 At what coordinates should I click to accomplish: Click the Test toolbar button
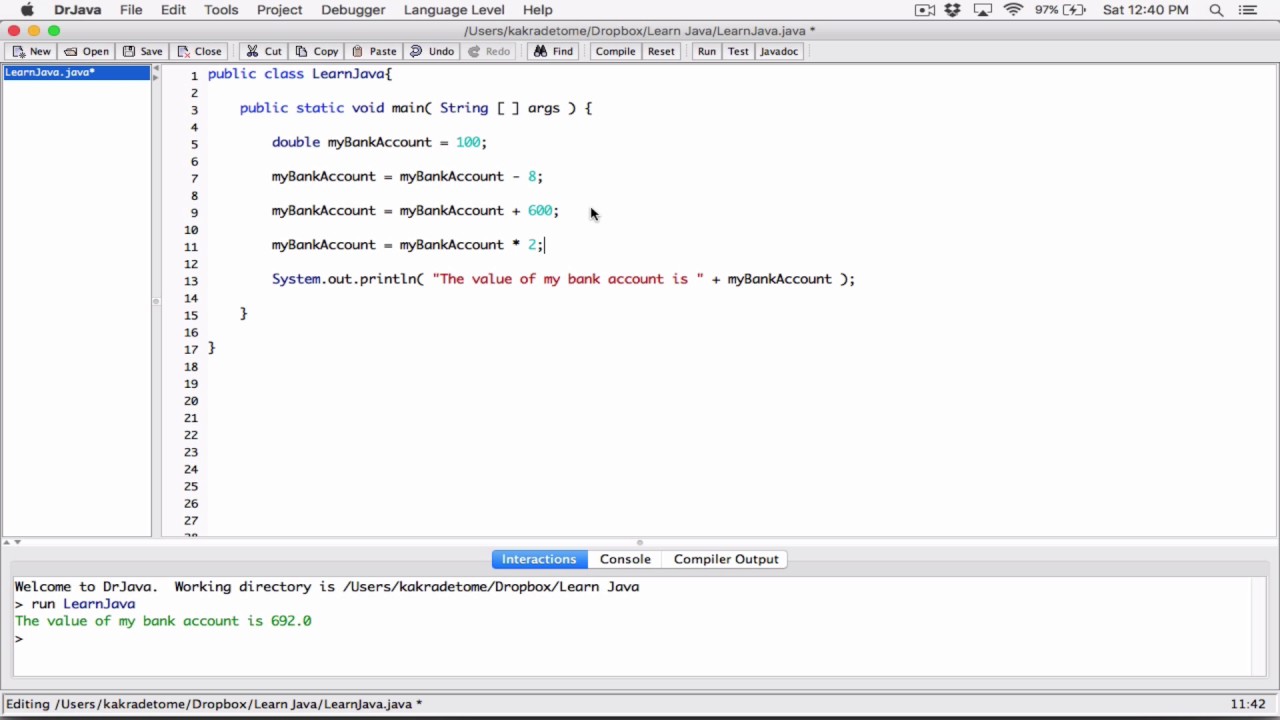tap(738, 51)
